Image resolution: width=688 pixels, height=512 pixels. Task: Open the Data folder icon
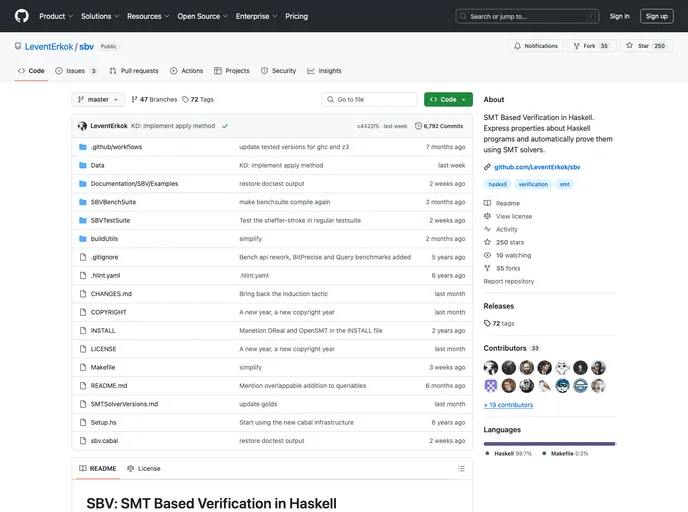pyautogui.click(x=82, y=165)
